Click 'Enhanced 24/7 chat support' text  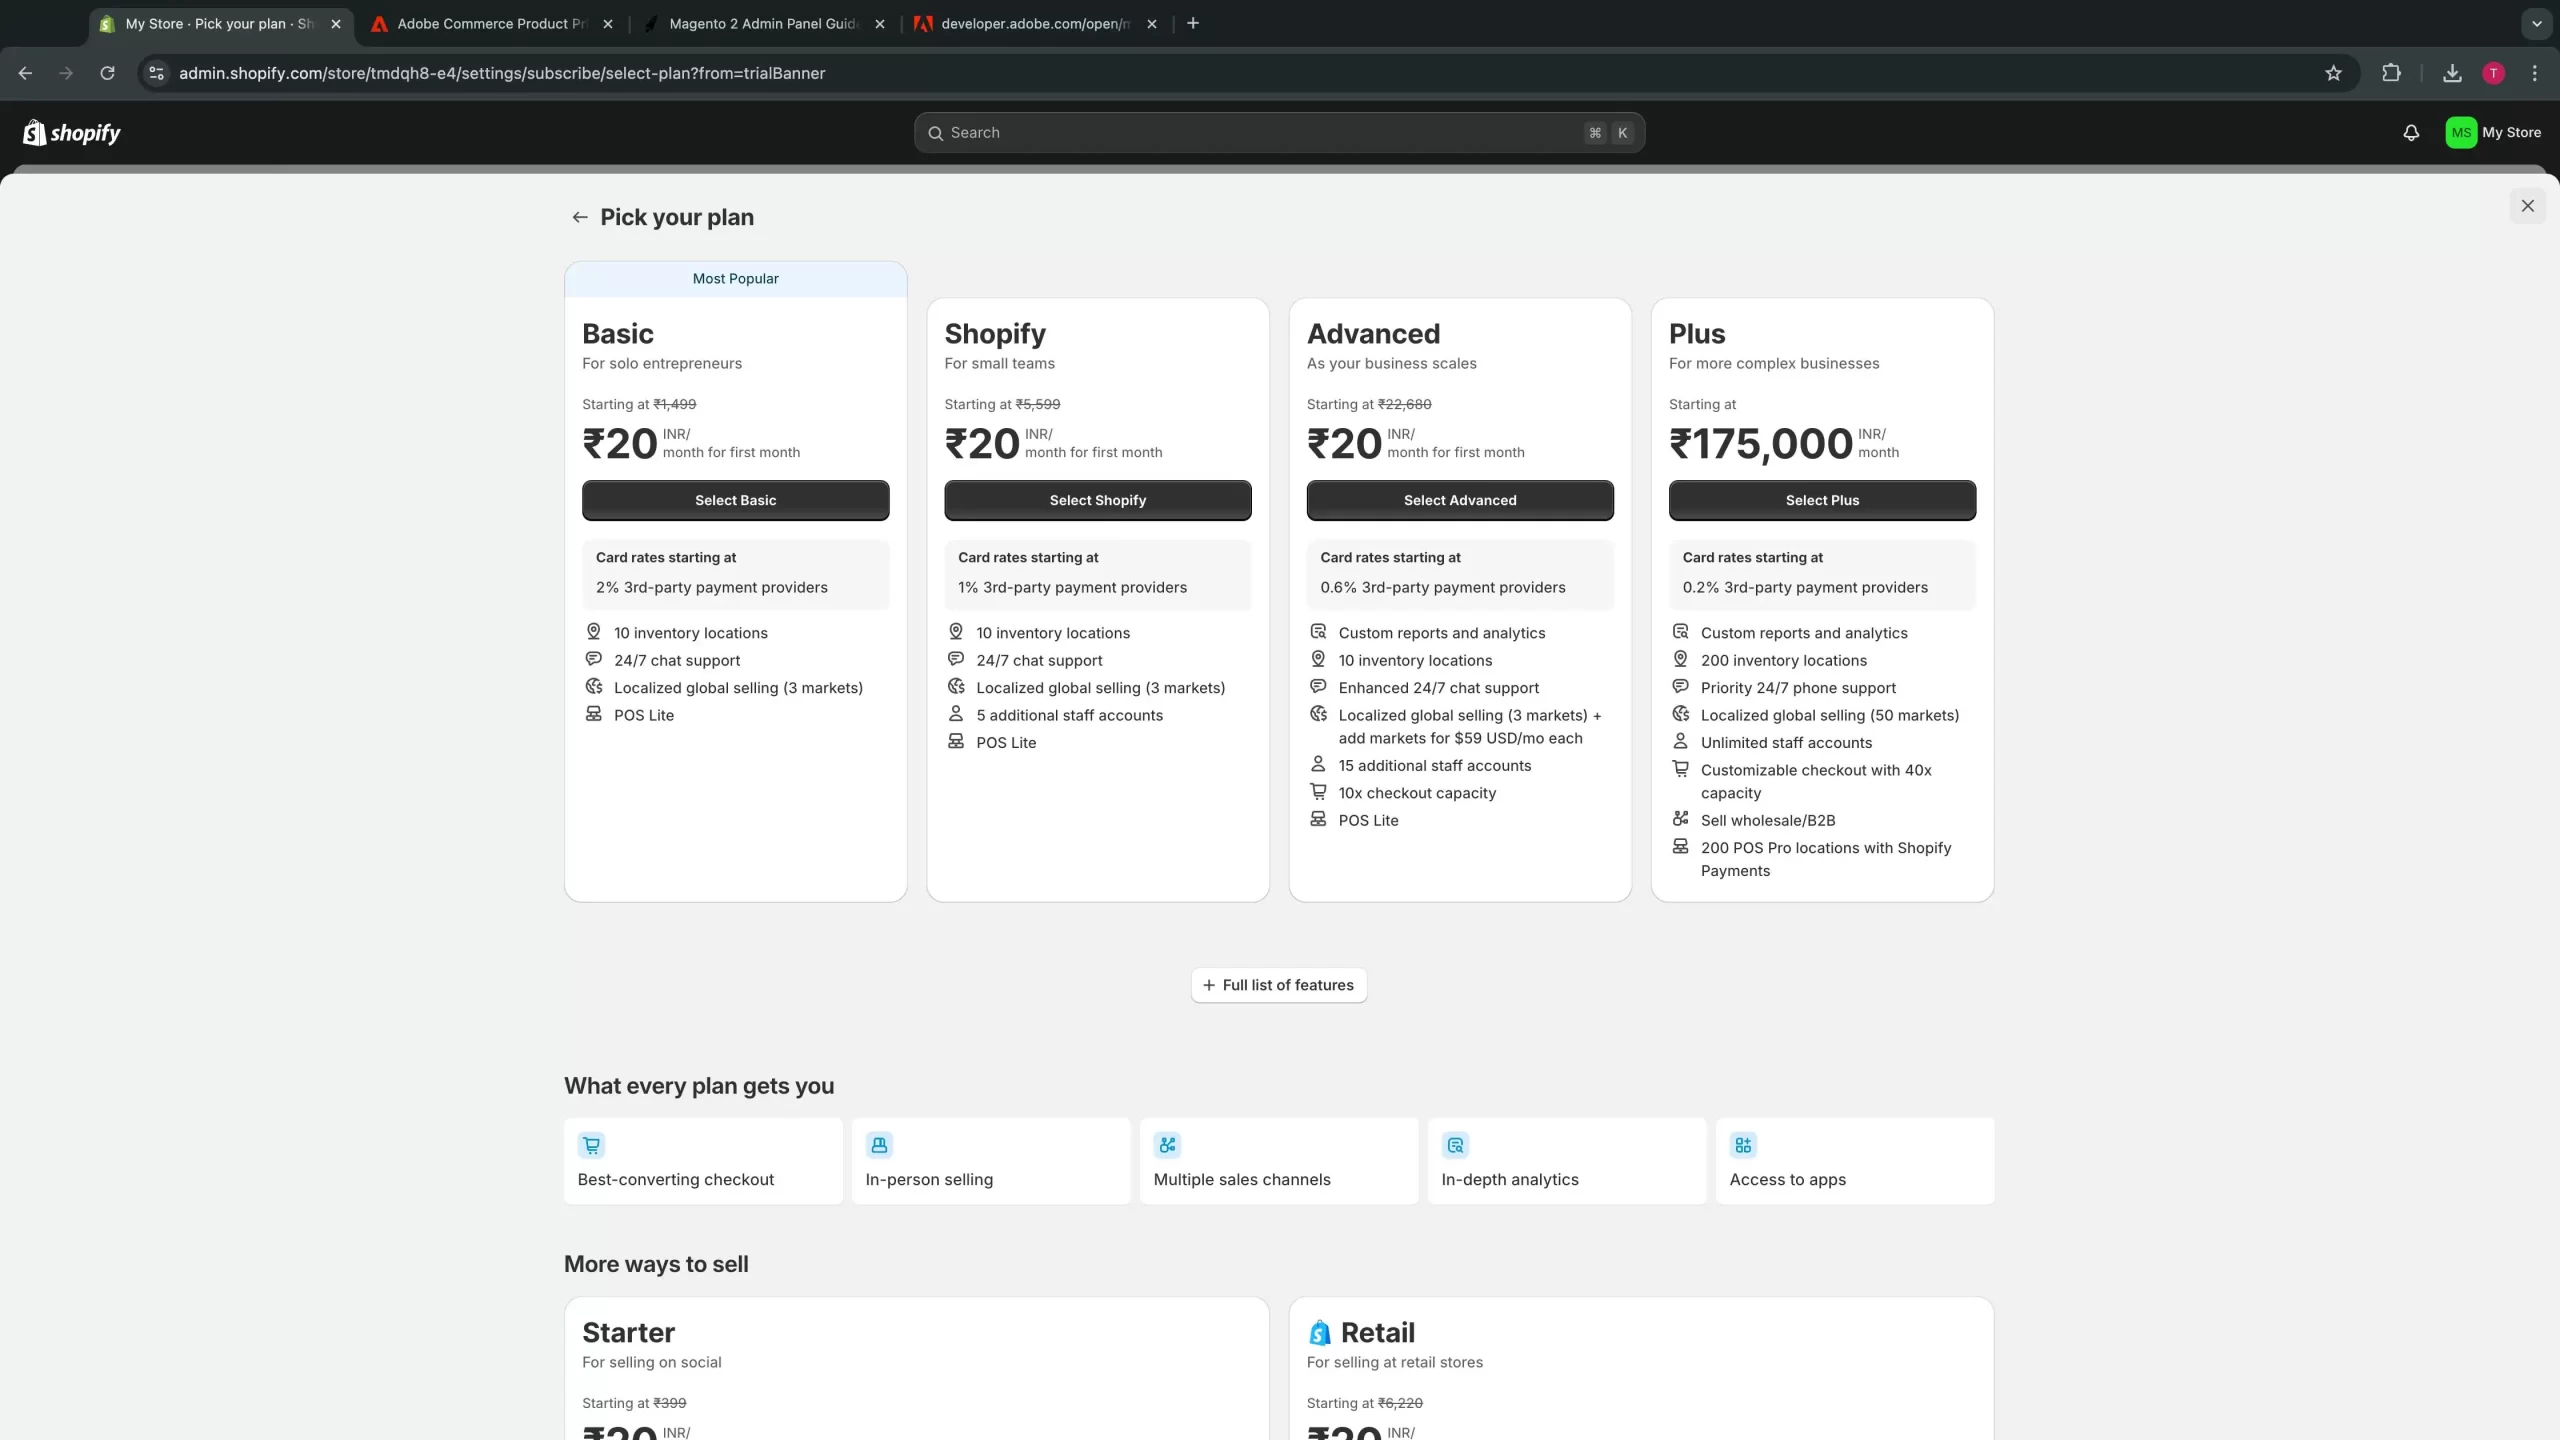point(1438,687)
